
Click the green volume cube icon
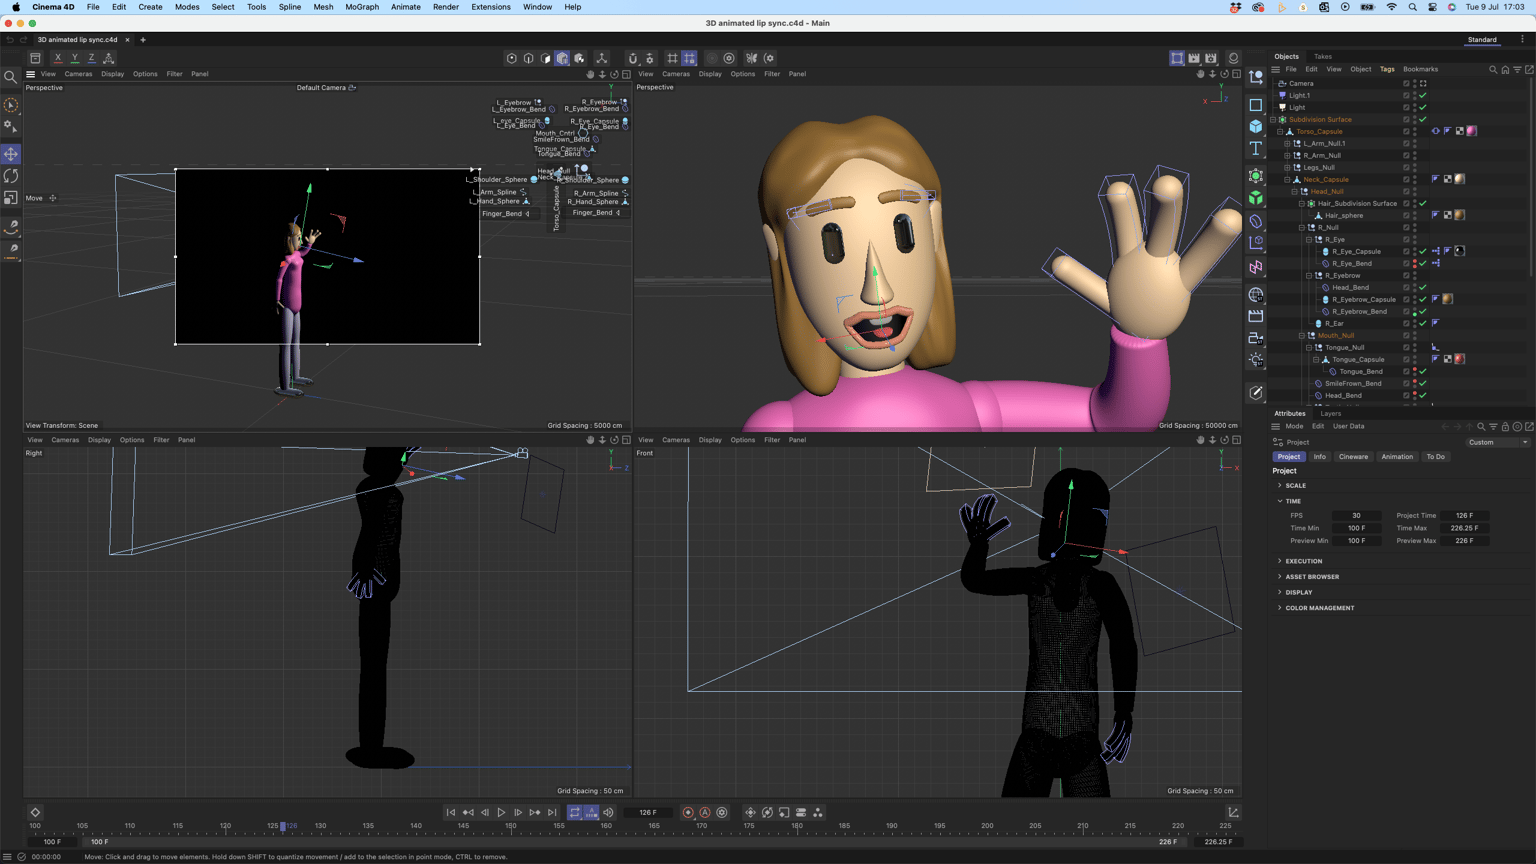pyautogui.click(x=1256, y=199)
